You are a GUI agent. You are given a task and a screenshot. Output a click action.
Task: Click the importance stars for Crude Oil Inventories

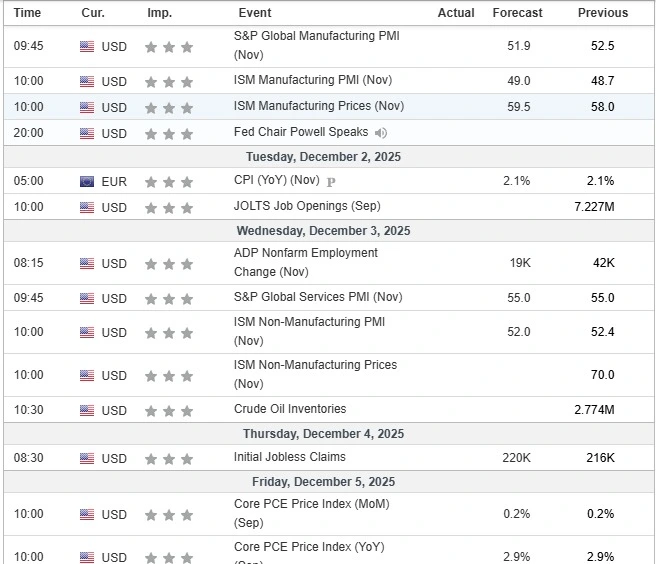pyautogui.click(x=168, y=410)
